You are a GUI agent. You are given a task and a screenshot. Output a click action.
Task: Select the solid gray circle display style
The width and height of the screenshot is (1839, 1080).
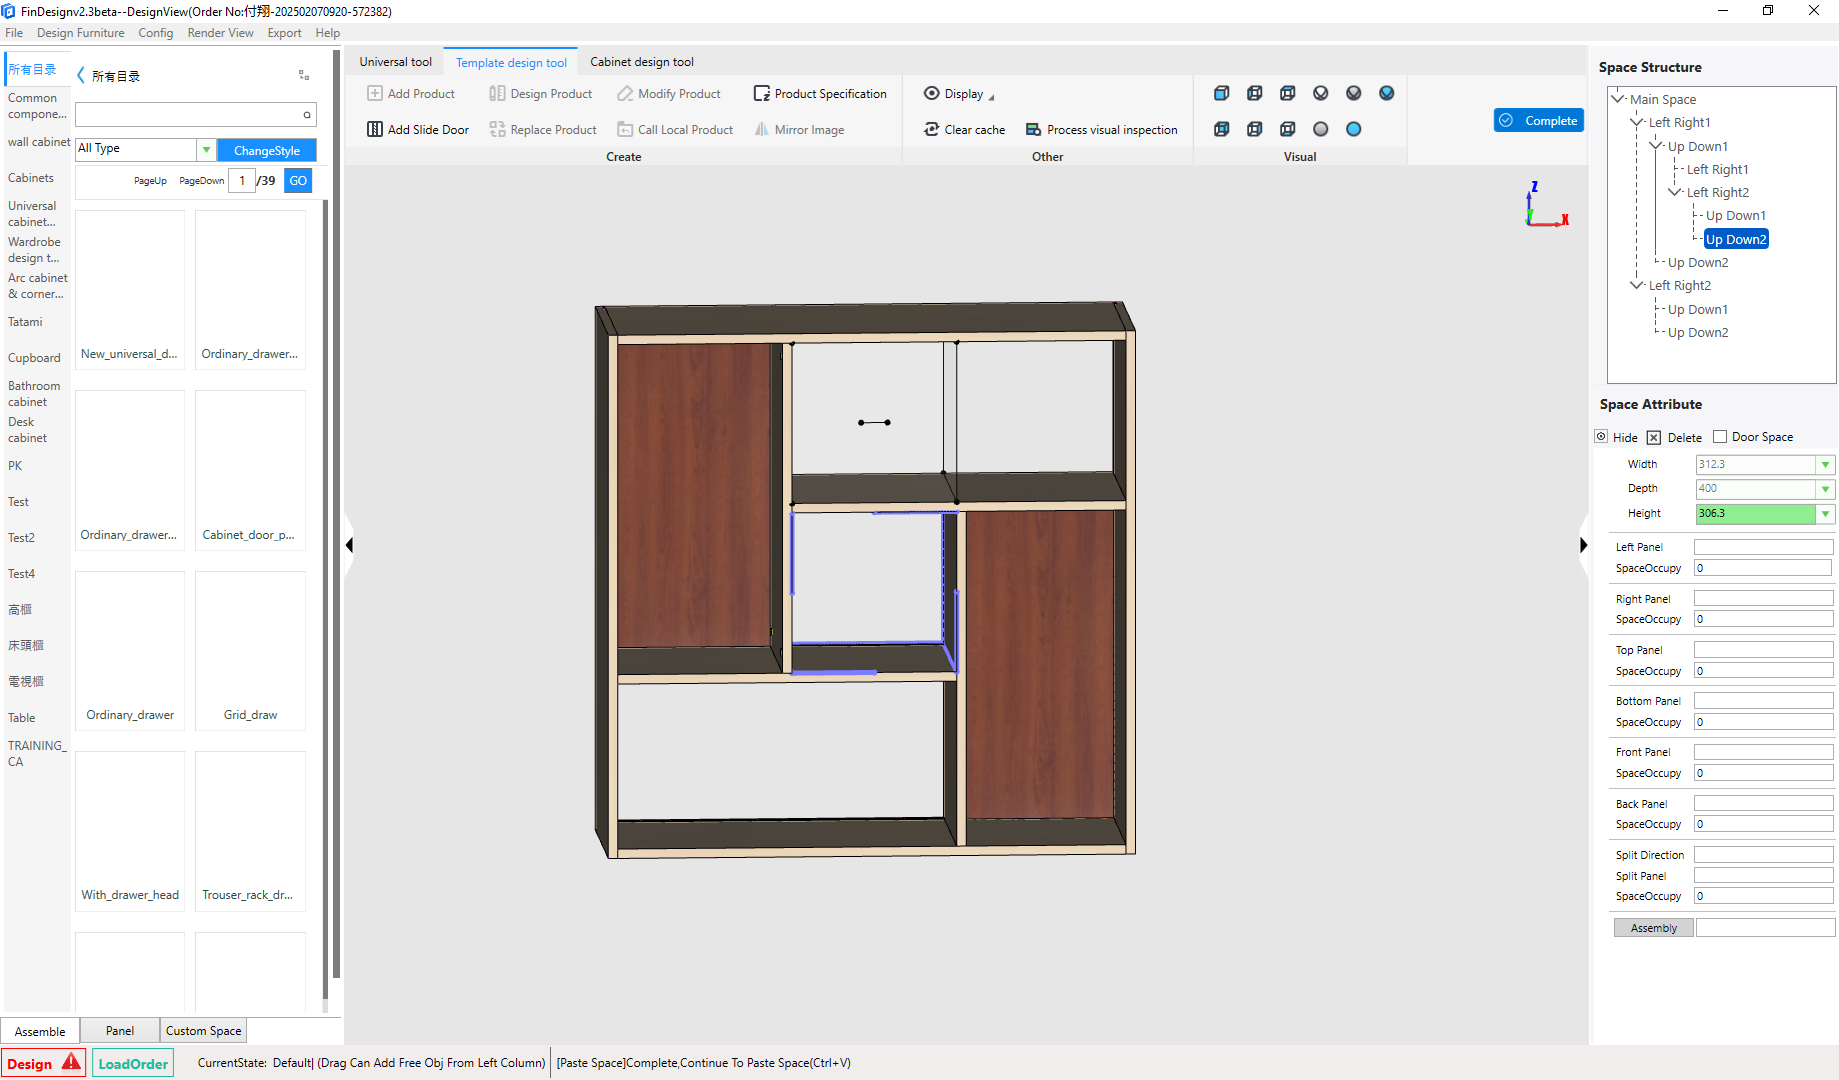click(1320, 129)
